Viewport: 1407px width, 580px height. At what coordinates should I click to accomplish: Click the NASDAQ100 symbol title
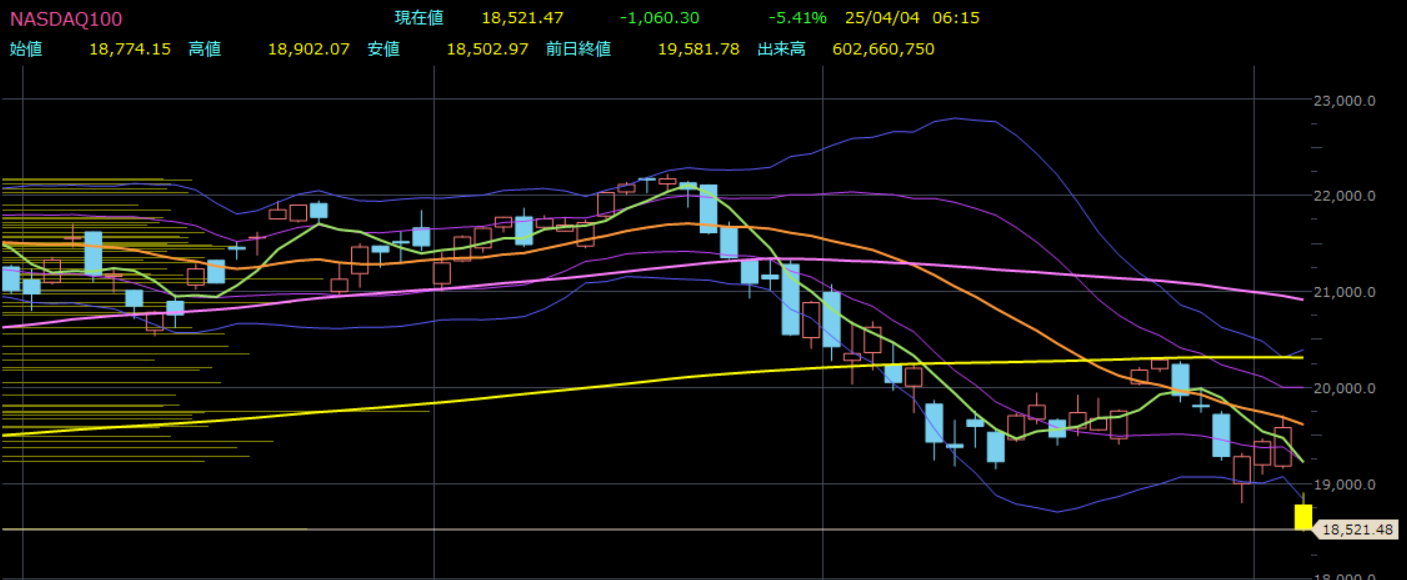tap(66, 19)
